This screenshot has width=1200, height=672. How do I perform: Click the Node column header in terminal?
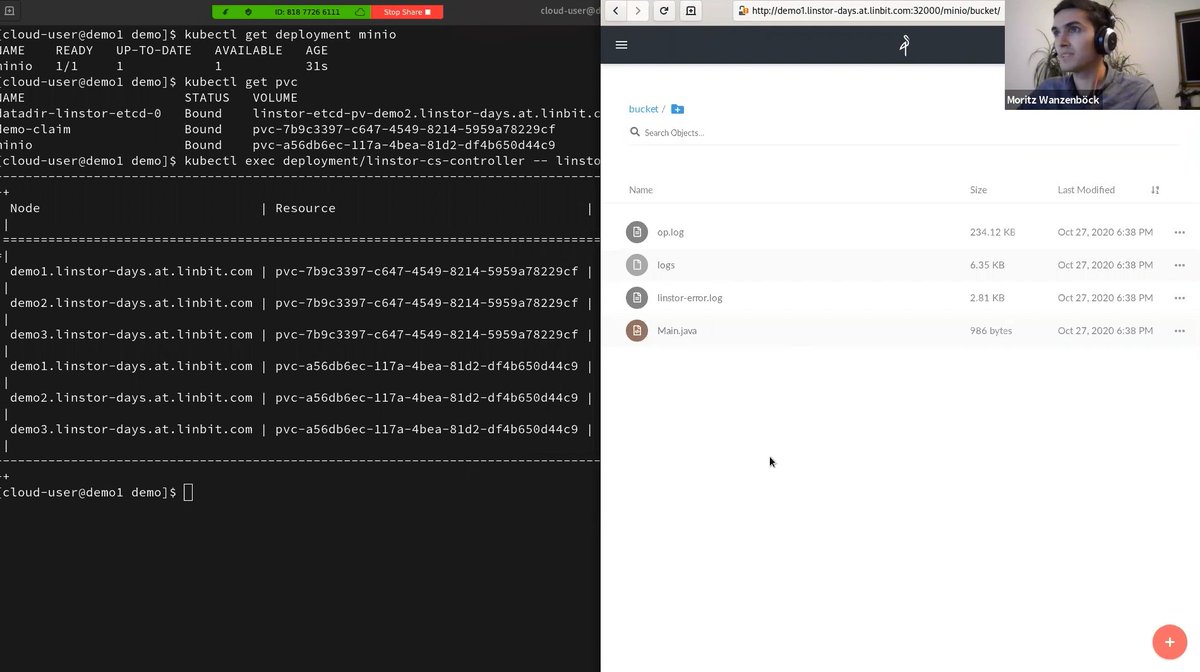[24, 208]
